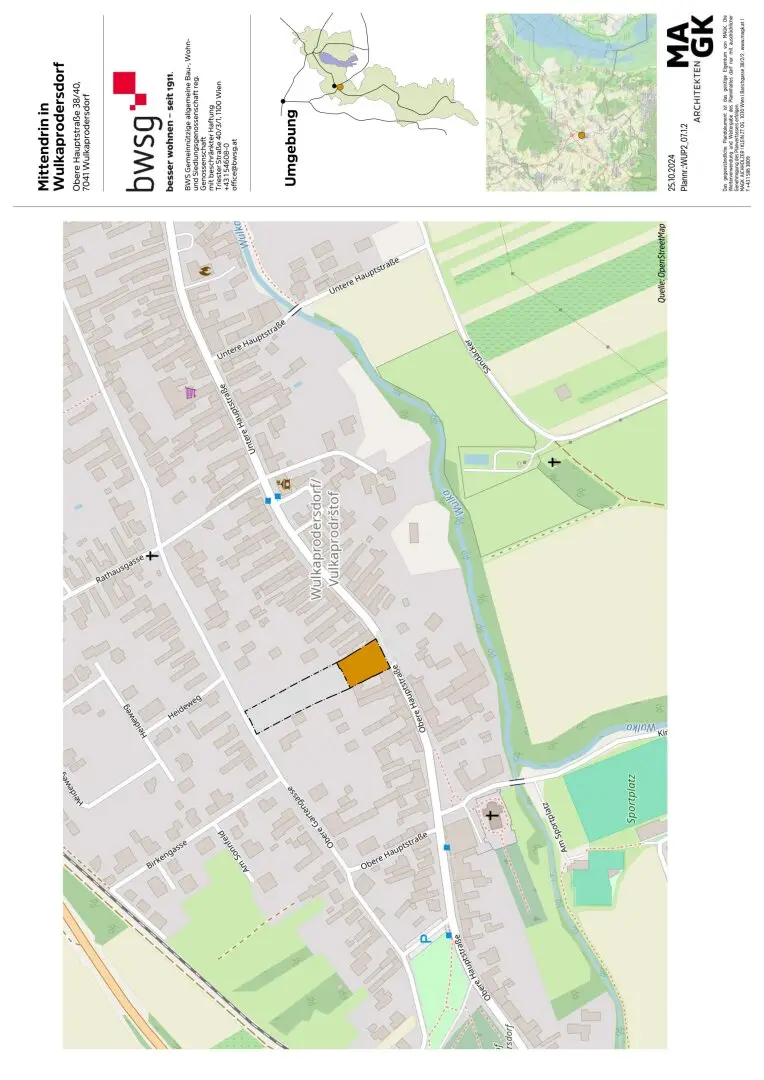
Task: Click the slogan 'besser wohnen – seit 1911.'
Action: pos(169,131)
